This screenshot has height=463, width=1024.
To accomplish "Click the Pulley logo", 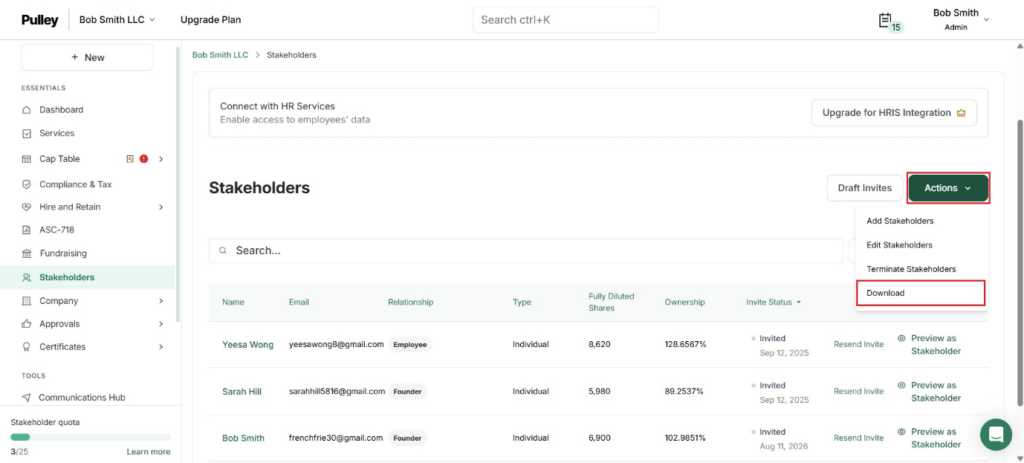I will (40, 20).
